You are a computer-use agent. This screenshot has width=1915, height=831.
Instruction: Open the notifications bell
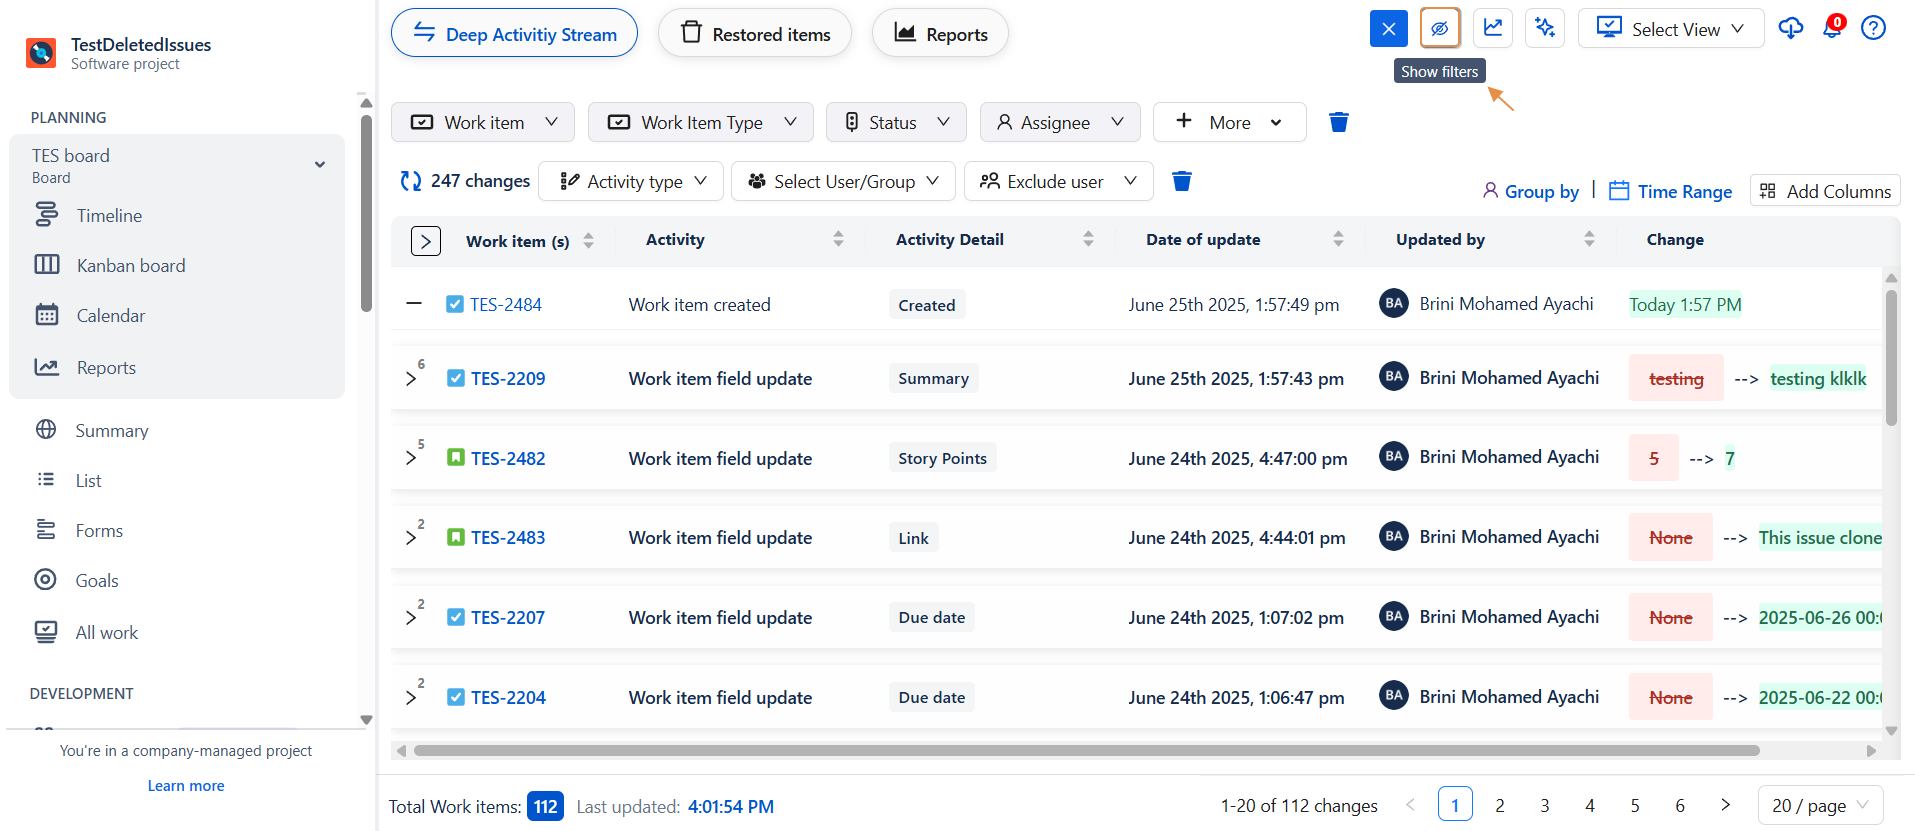click(1832, 28)
